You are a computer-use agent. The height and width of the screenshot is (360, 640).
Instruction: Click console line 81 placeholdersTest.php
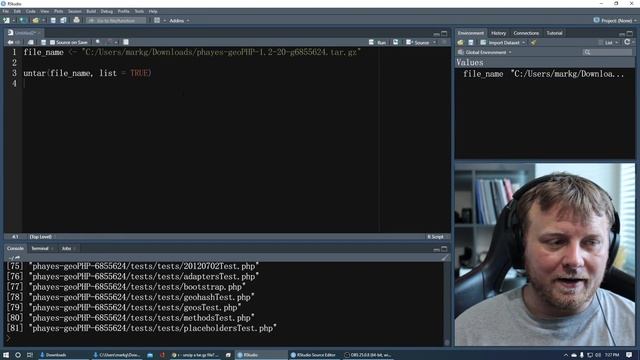(142, 328)
